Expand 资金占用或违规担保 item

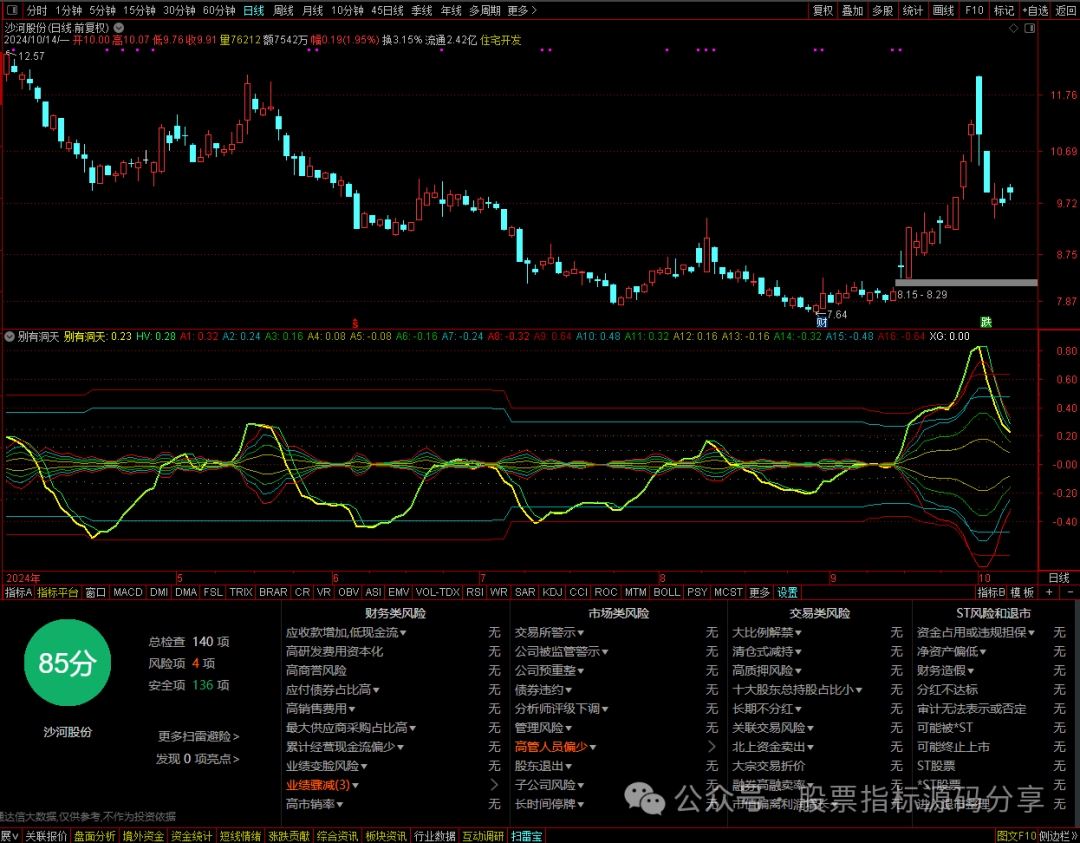pyautogui.click(x=975, y=632)
